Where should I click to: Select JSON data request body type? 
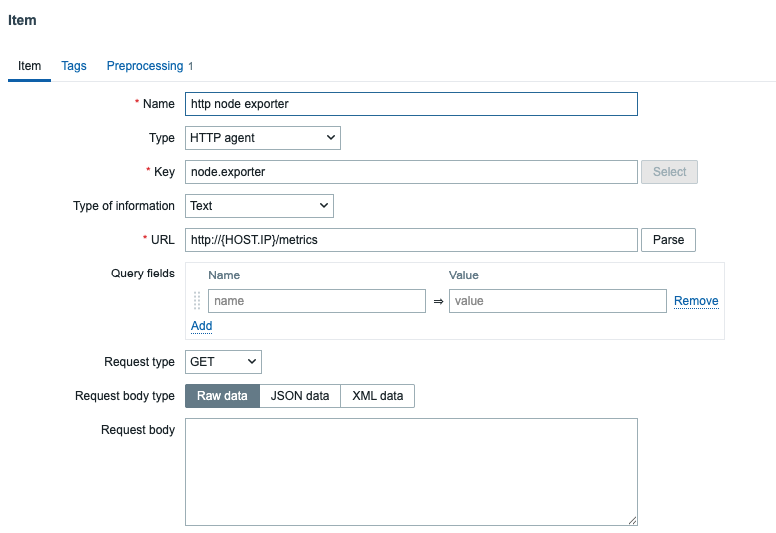[x=300, y=396]
